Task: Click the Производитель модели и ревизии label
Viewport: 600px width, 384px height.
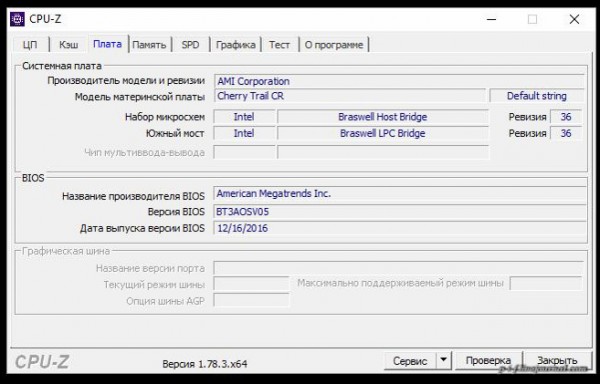Action: coord(126,81)
